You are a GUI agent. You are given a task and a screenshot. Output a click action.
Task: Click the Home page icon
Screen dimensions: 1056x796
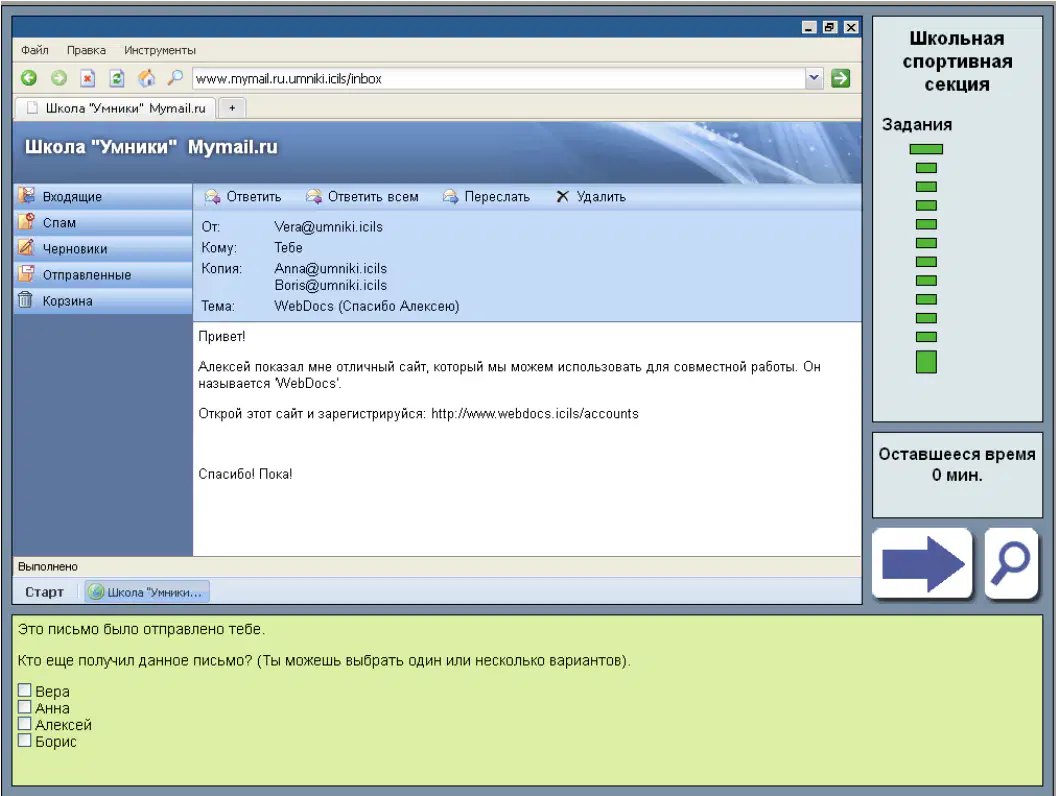146,78
